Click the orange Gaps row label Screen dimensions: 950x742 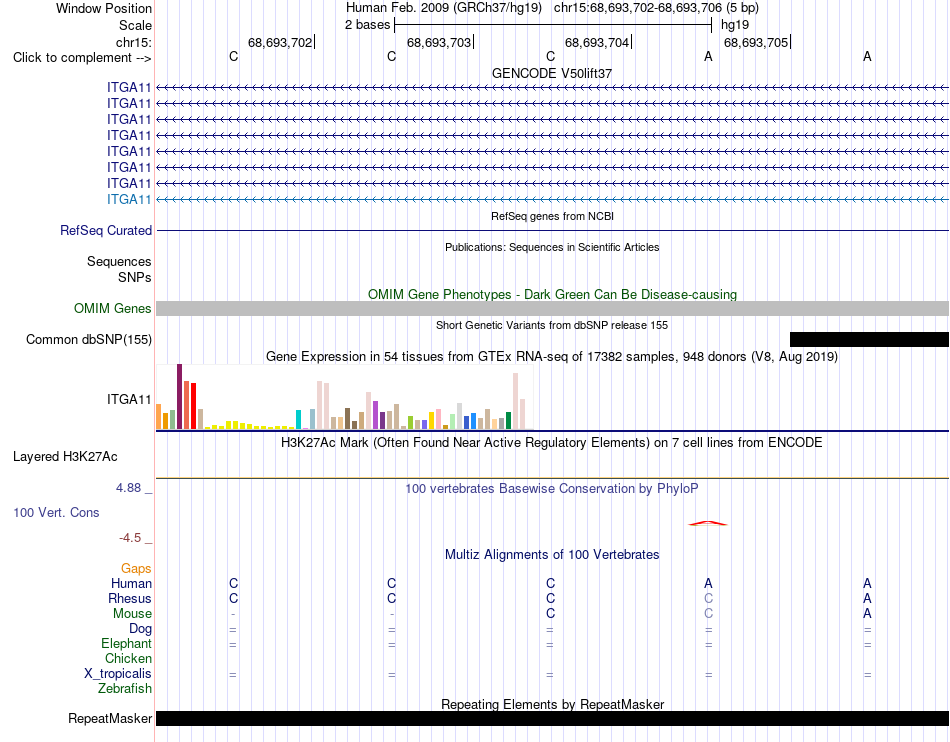tap(136, 568)
